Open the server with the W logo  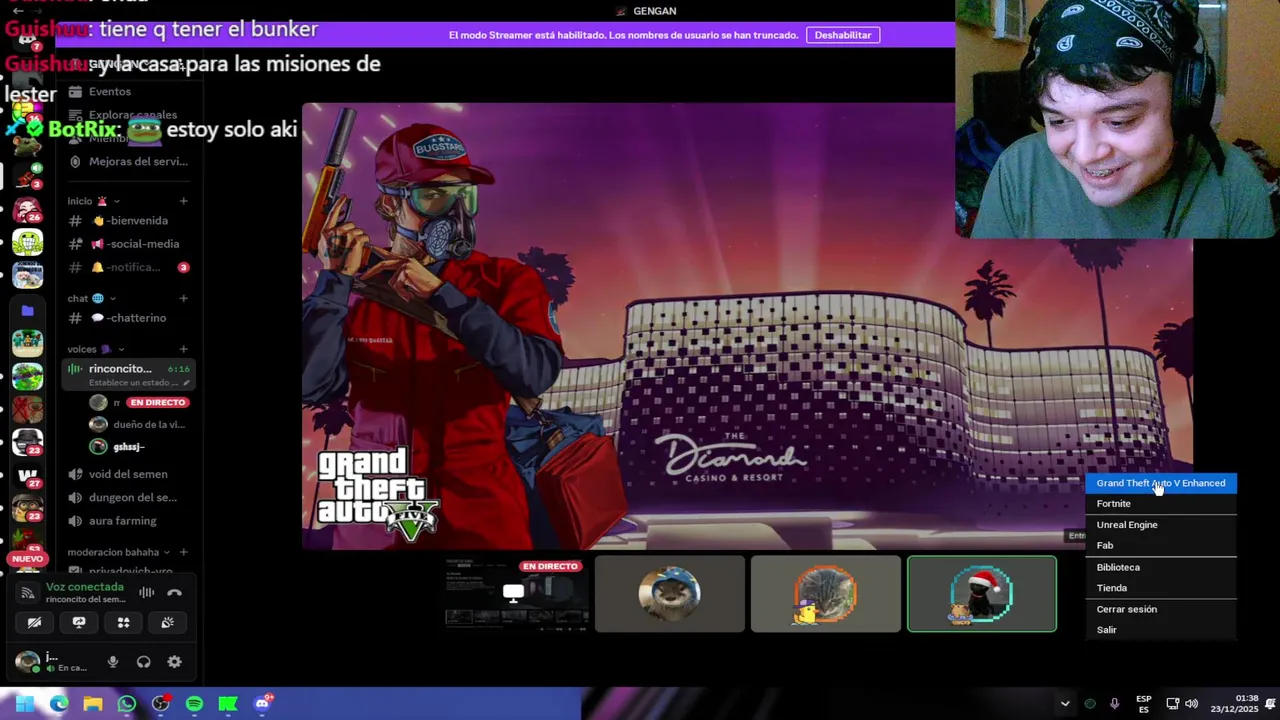27,475
